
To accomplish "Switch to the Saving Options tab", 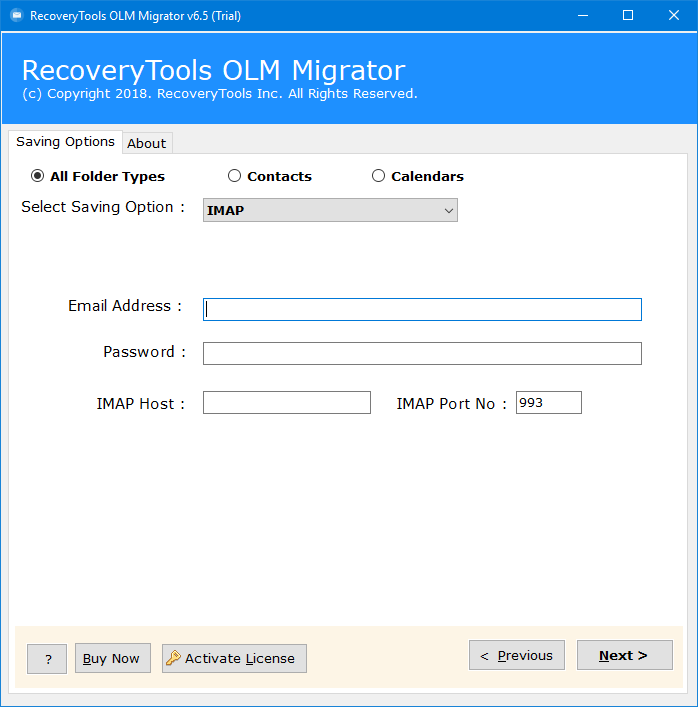I will [65, 142].
